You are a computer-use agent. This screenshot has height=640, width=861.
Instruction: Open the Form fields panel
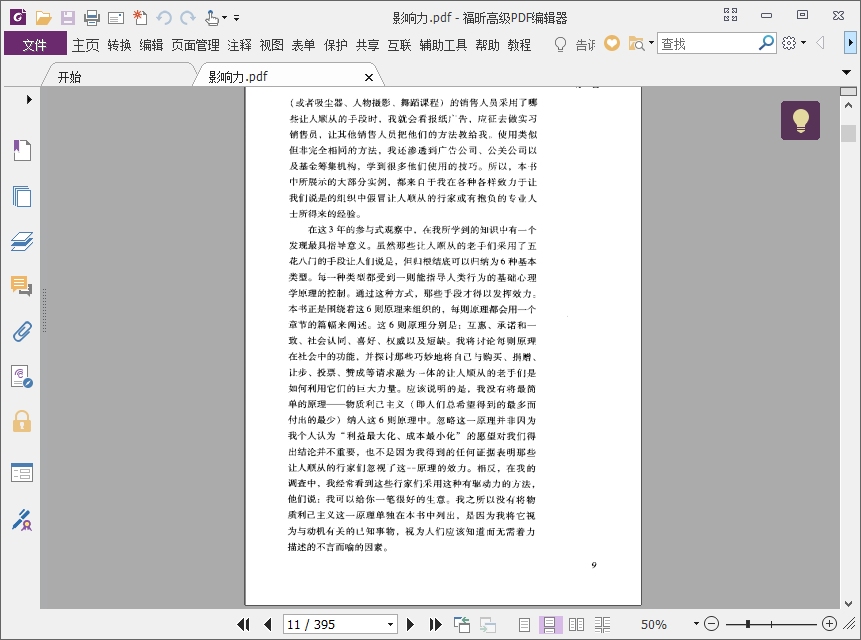pos(22,472)
